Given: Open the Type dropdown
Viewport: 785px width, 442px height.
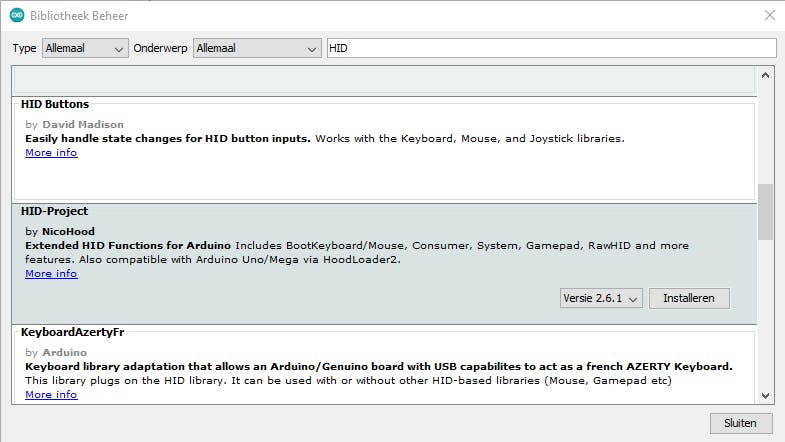Looking at the screenshot, I should tap(86, 48).
